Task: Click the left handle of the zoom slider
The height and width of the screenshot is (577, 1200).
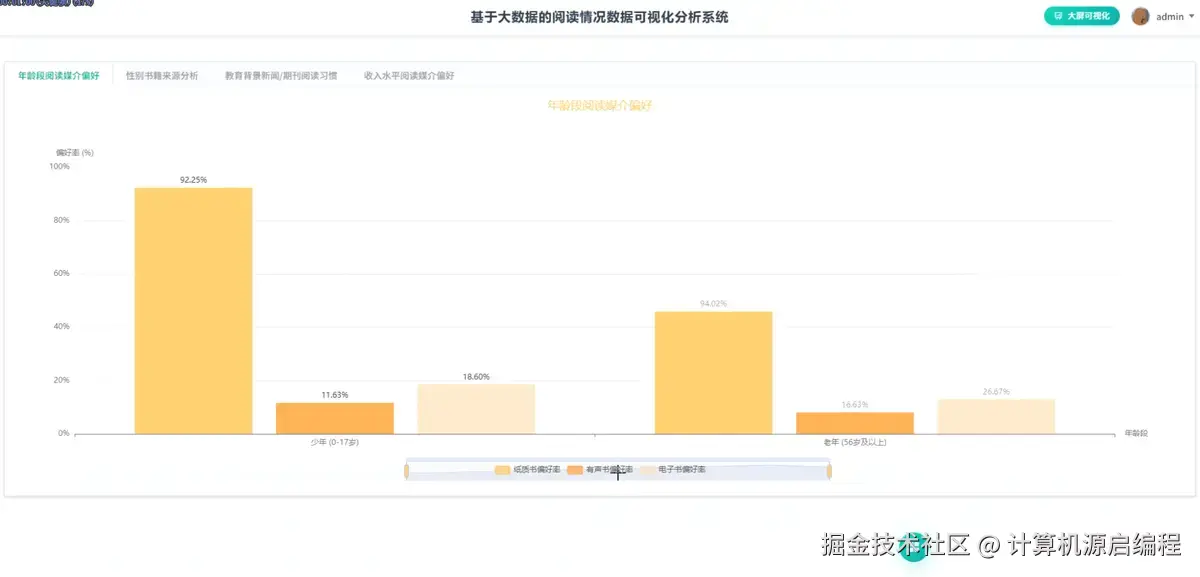Action: point(406,470)
